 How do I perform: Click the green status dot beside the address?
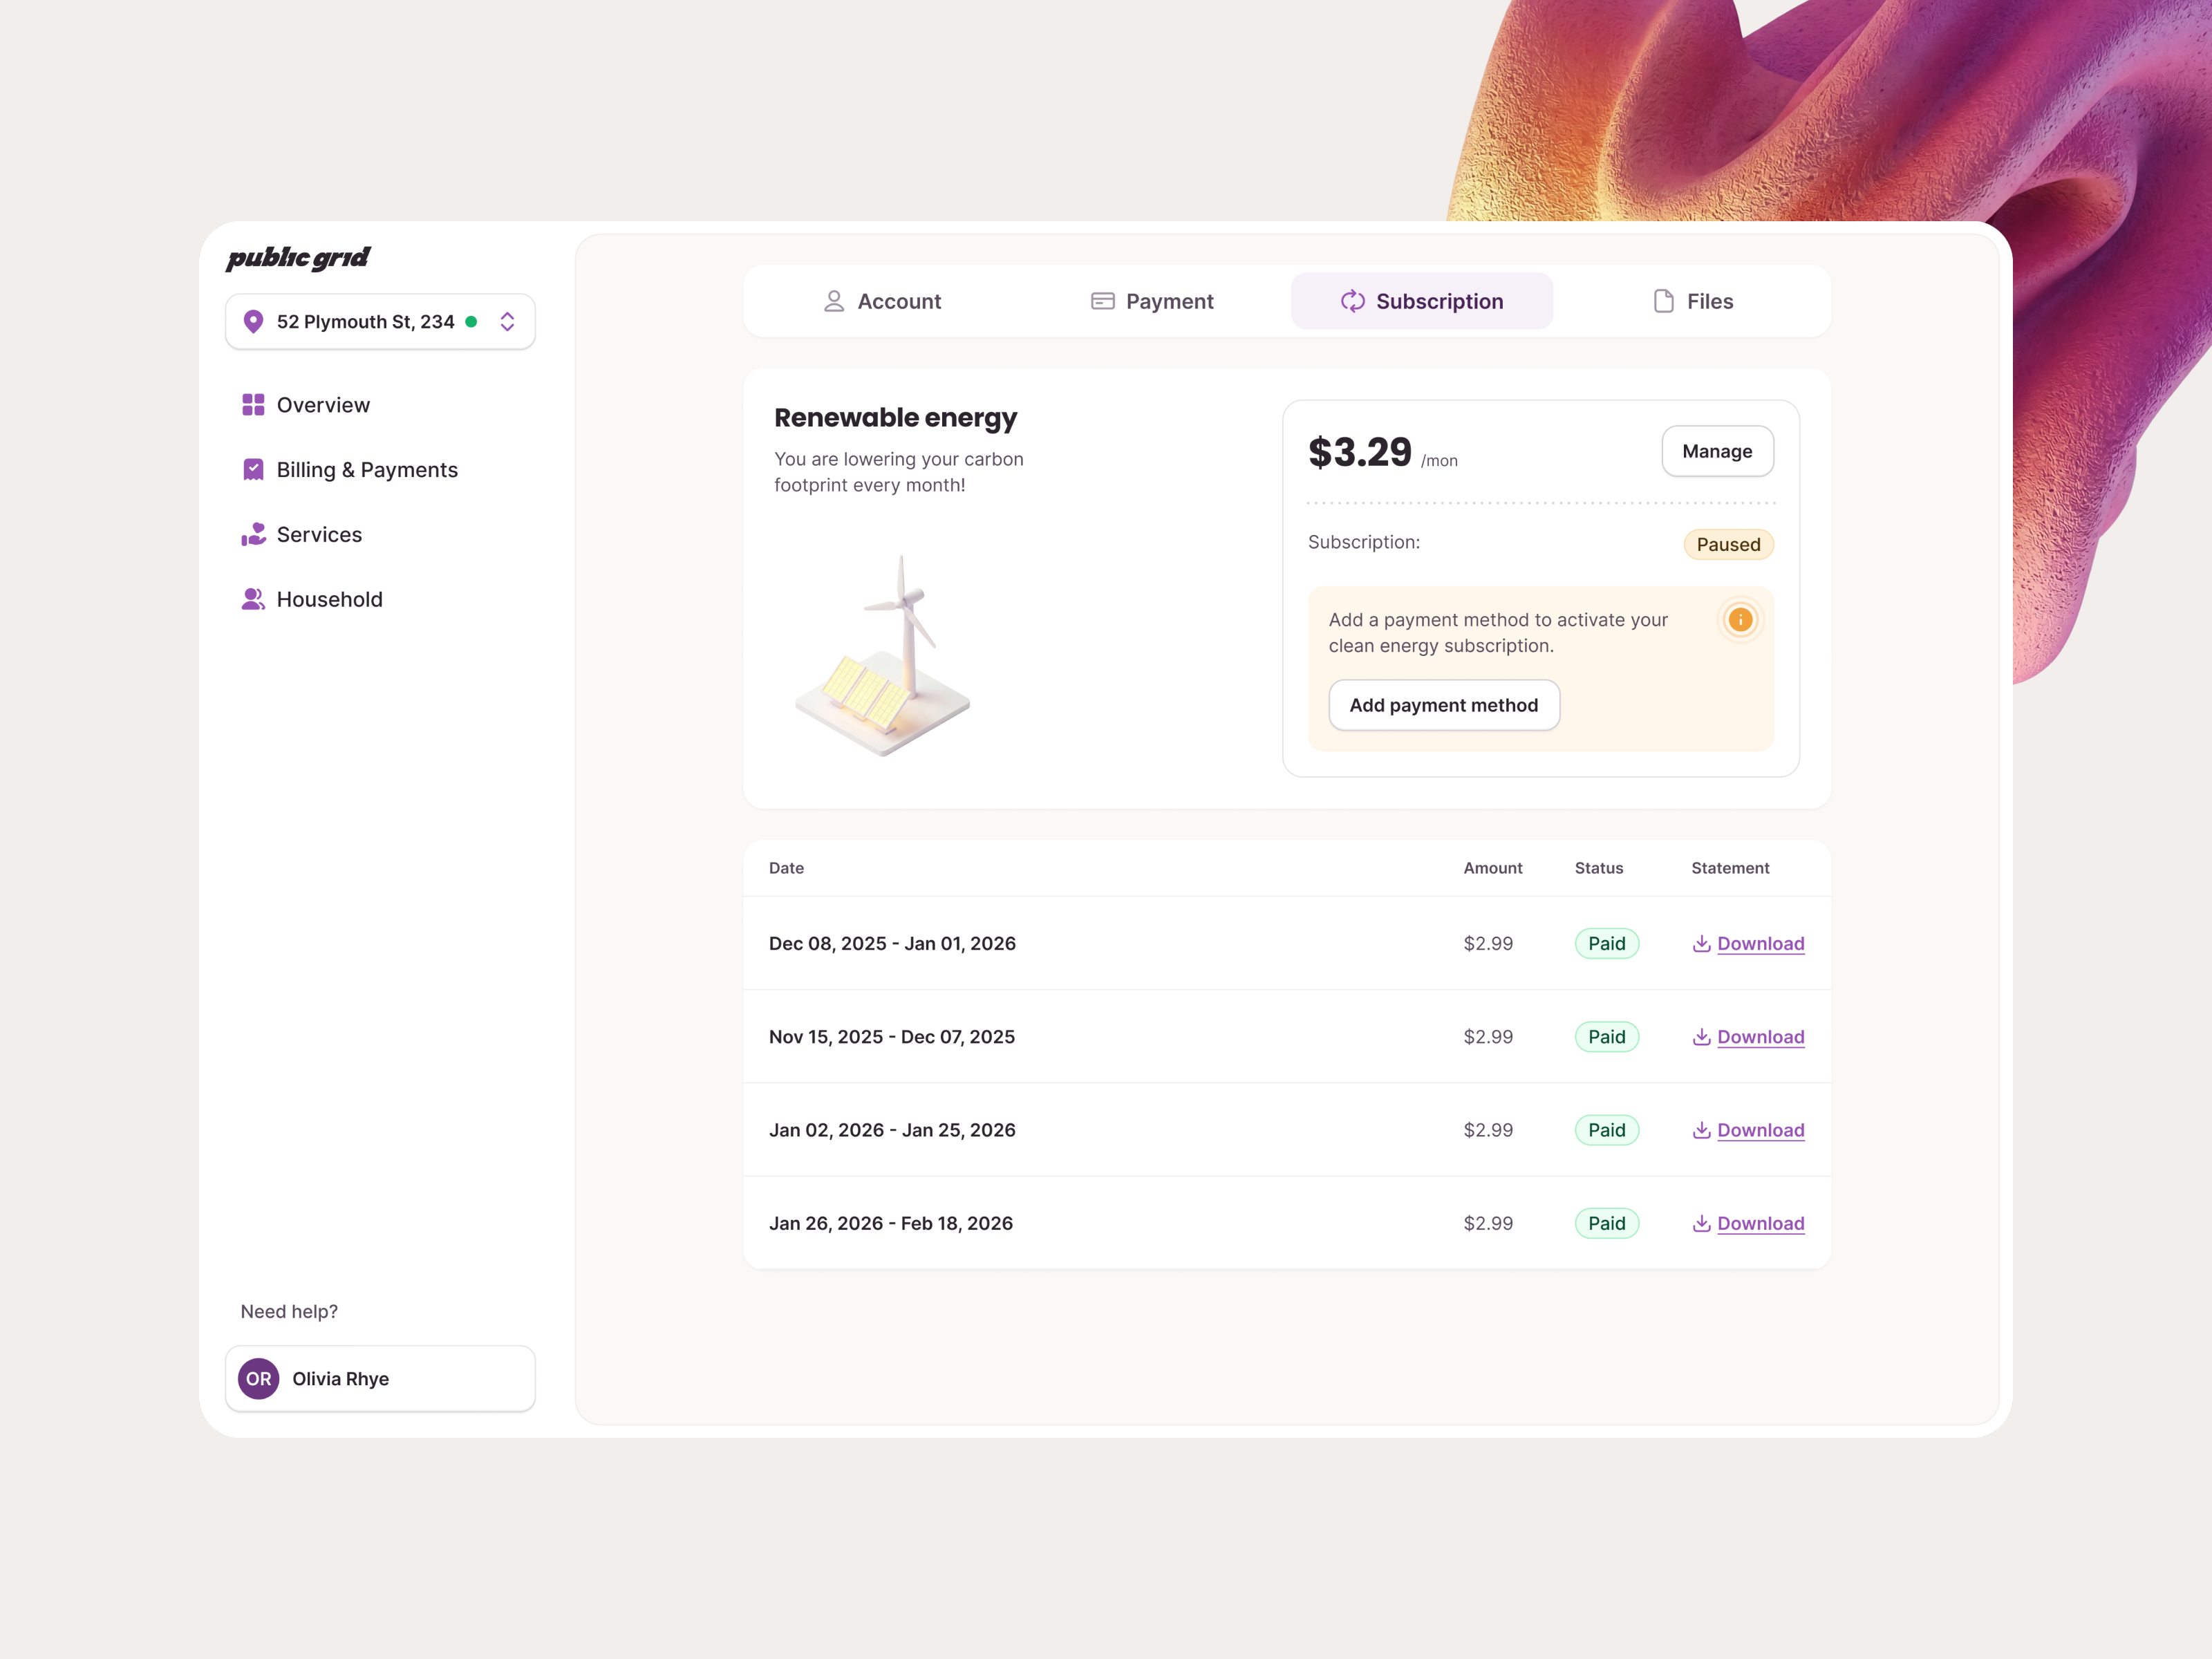(471, 321)
